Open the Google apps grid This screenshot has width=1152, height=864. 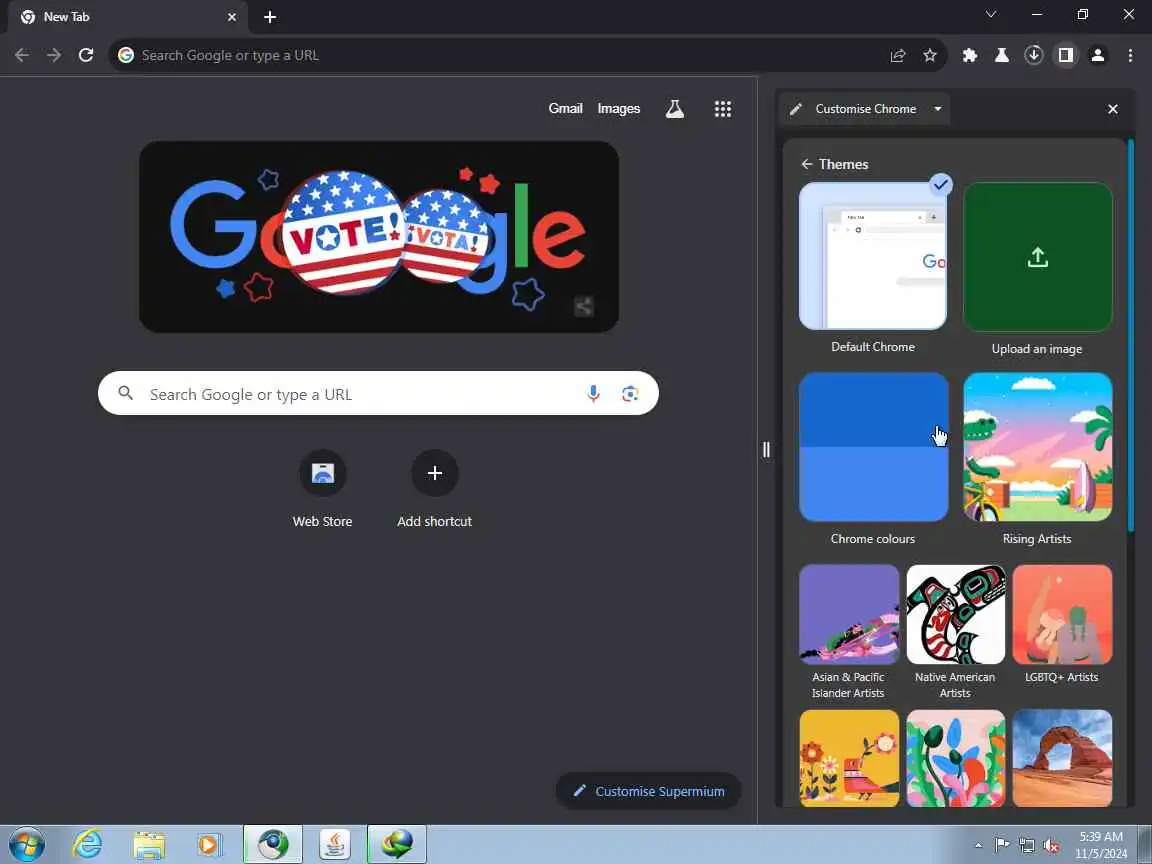pos(723,109)
